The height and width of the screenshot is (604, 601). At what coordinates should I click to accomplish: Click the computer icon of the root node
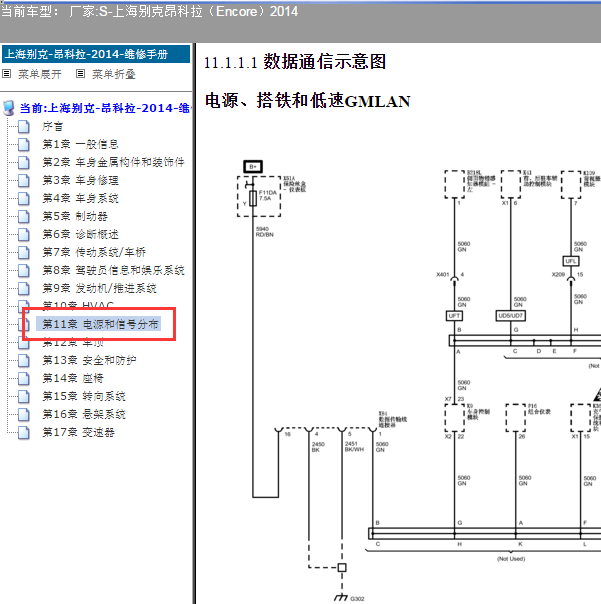pyautogui.click(x=9, y=108)
